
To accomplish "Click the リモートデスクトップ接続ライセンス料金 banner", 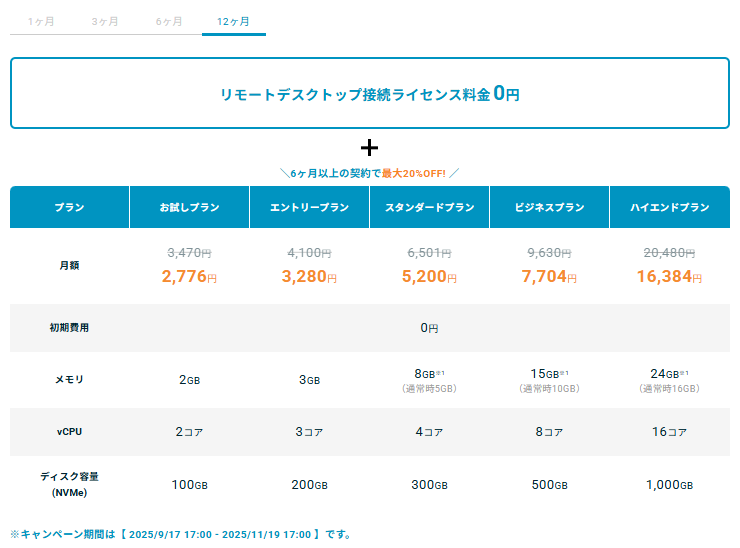I will (370, 94).
